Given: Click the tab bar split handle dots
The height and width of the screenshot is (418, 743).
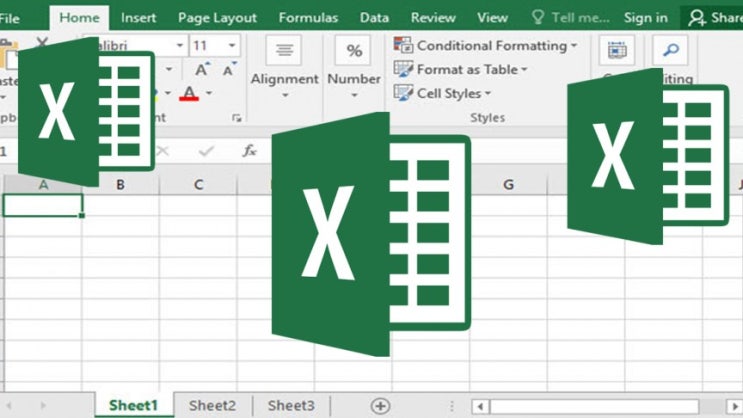Looking at the screenshot, I should [452, 406].
